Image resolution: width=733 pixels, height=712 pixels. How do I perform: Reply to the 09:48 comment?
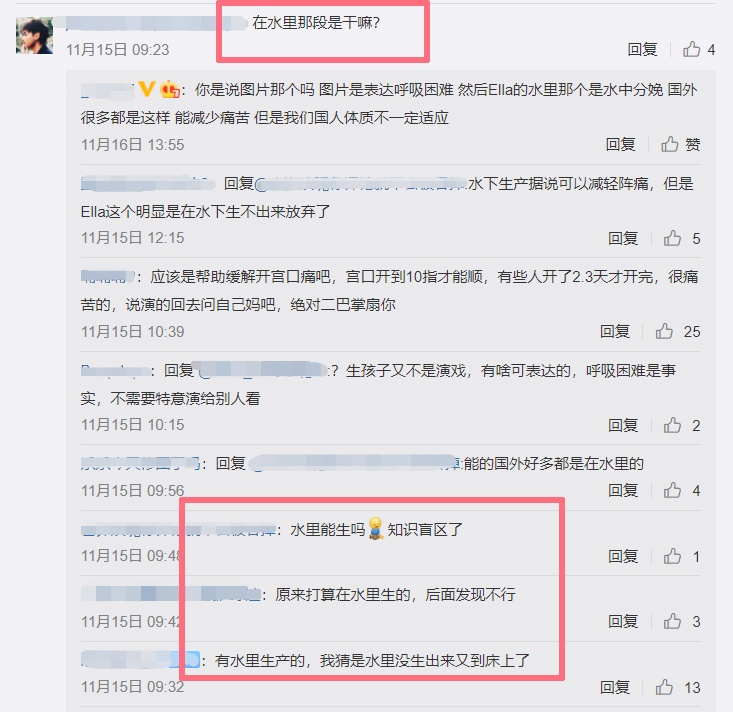(623, 556)
